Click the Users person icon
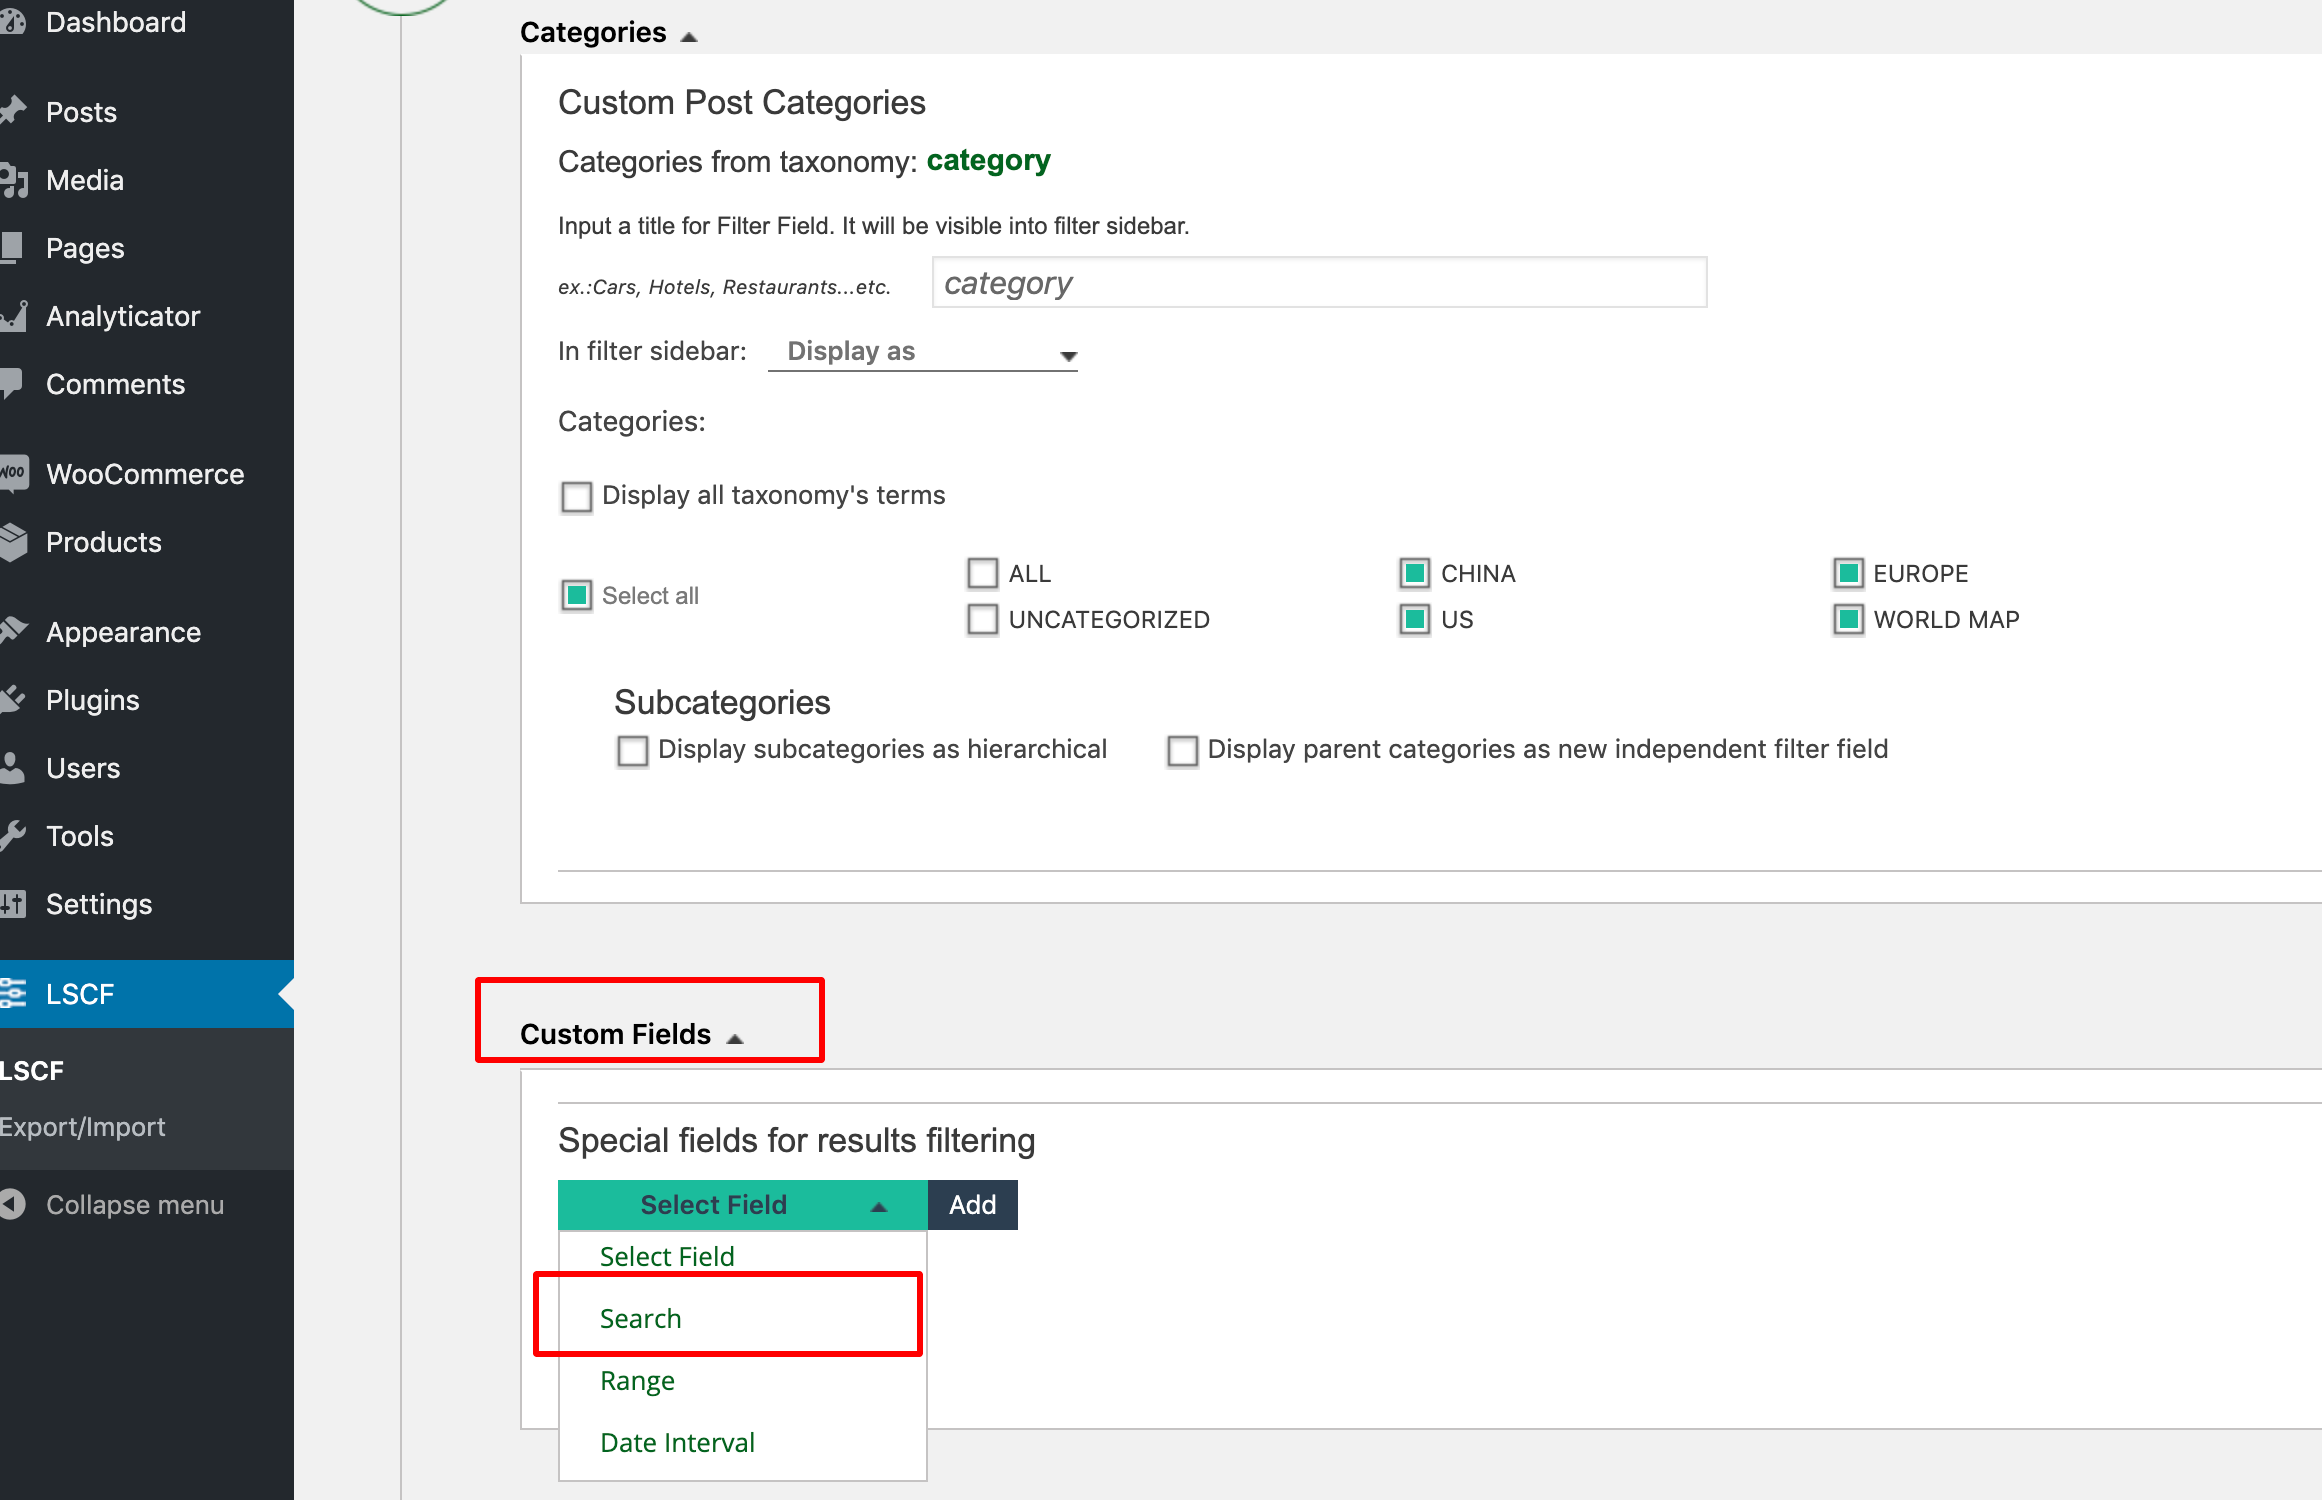The height and width of the screenshot is (1500, 2322). [x=12, y=768]
